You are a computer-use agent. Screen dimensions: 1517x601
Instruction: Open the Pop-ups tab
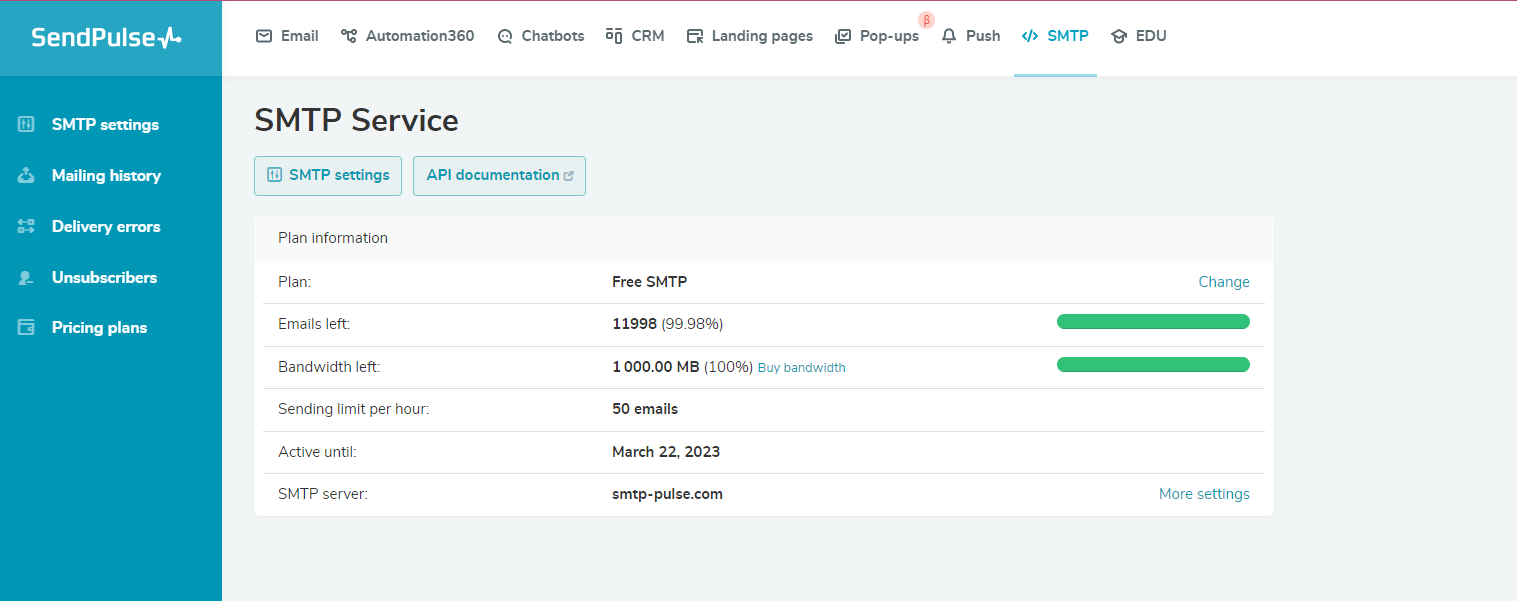[x=877, y=36]
